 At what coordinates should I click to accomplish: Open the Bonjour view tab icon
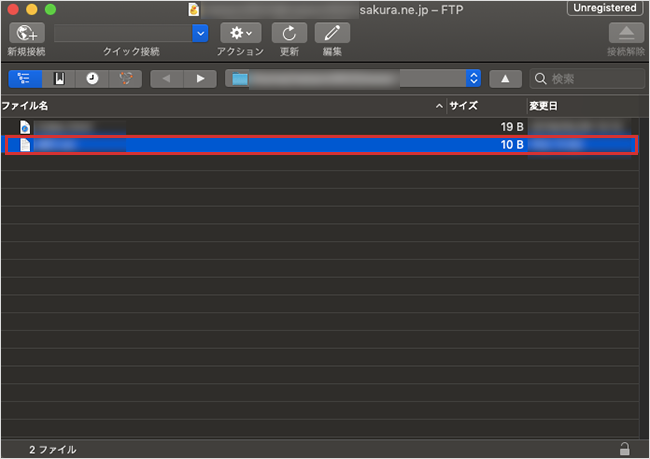[125, 78]
